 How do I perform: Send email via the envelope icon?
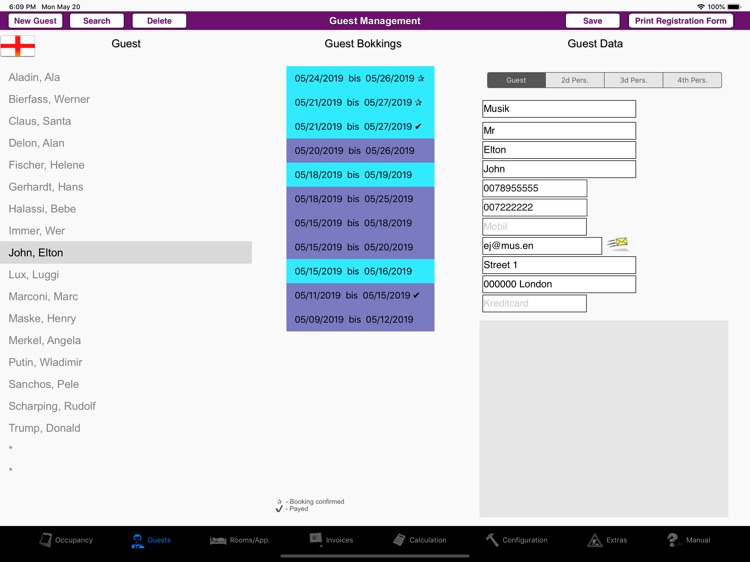[618, 244]
